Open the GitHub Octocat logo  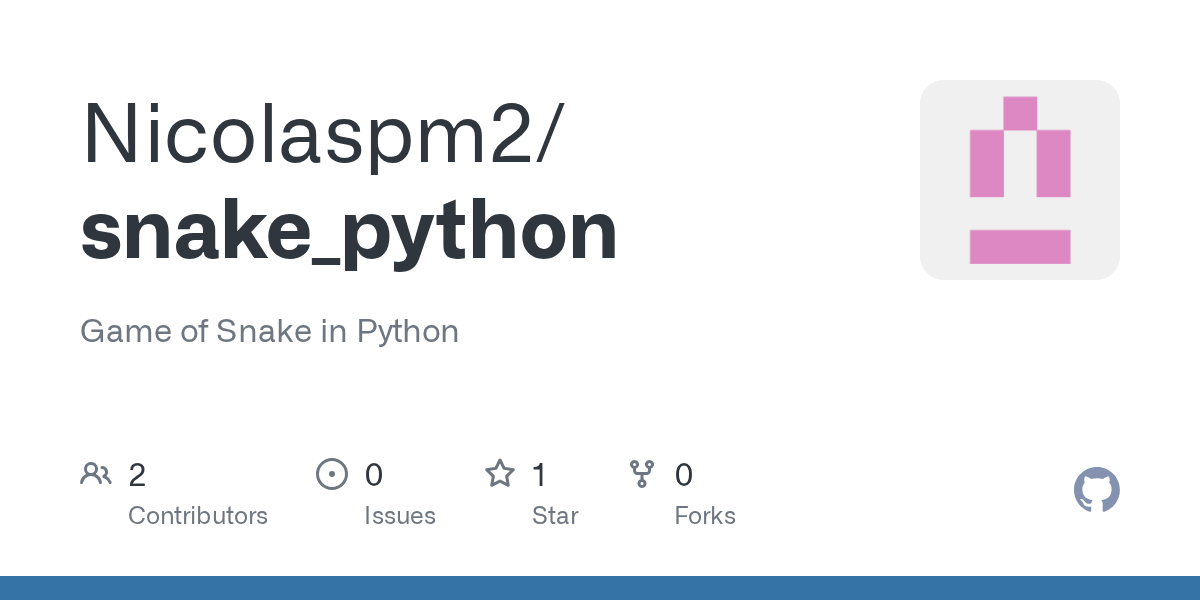click(x=1097, y=490)
